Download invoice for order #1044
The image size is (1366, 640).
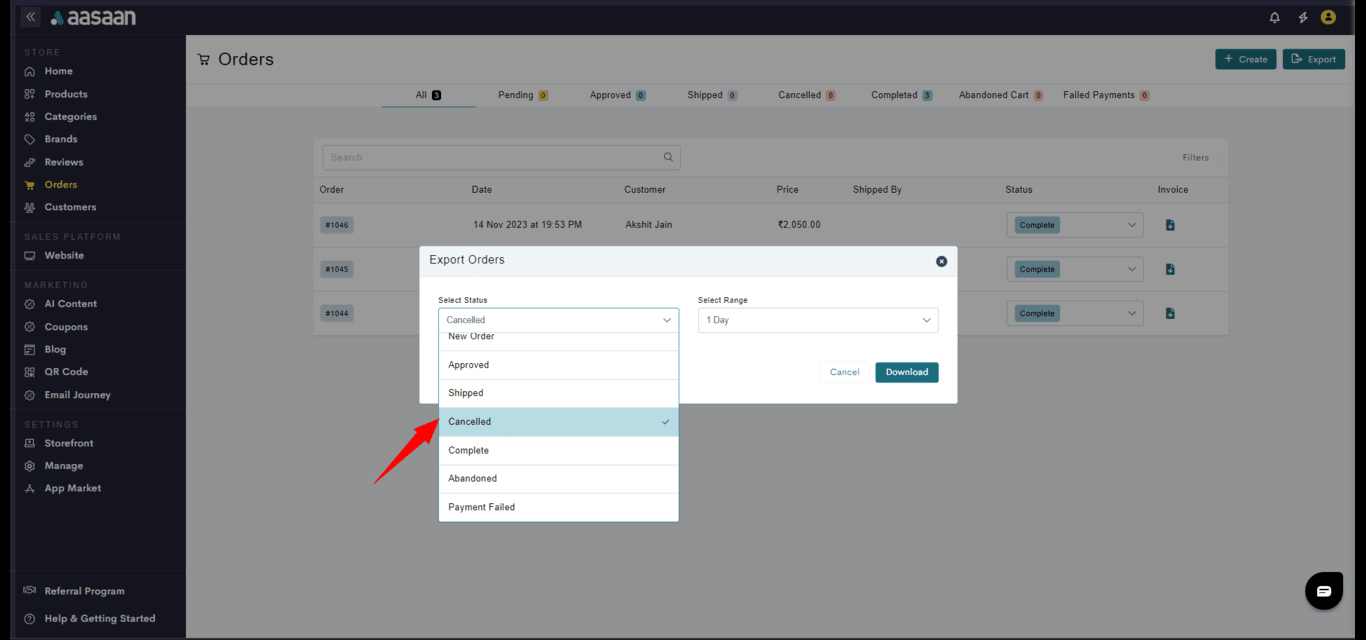coord(1170,313)
